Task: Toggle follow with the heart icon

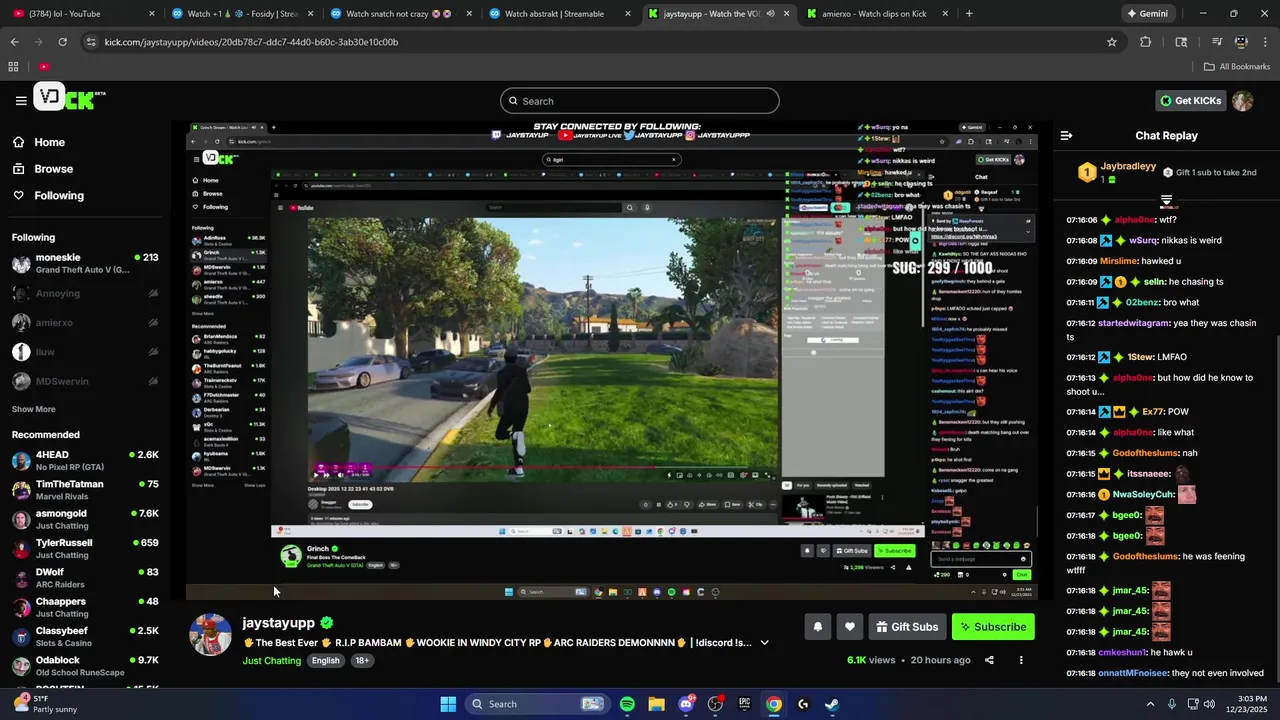Action: click(x=849, y=627)
